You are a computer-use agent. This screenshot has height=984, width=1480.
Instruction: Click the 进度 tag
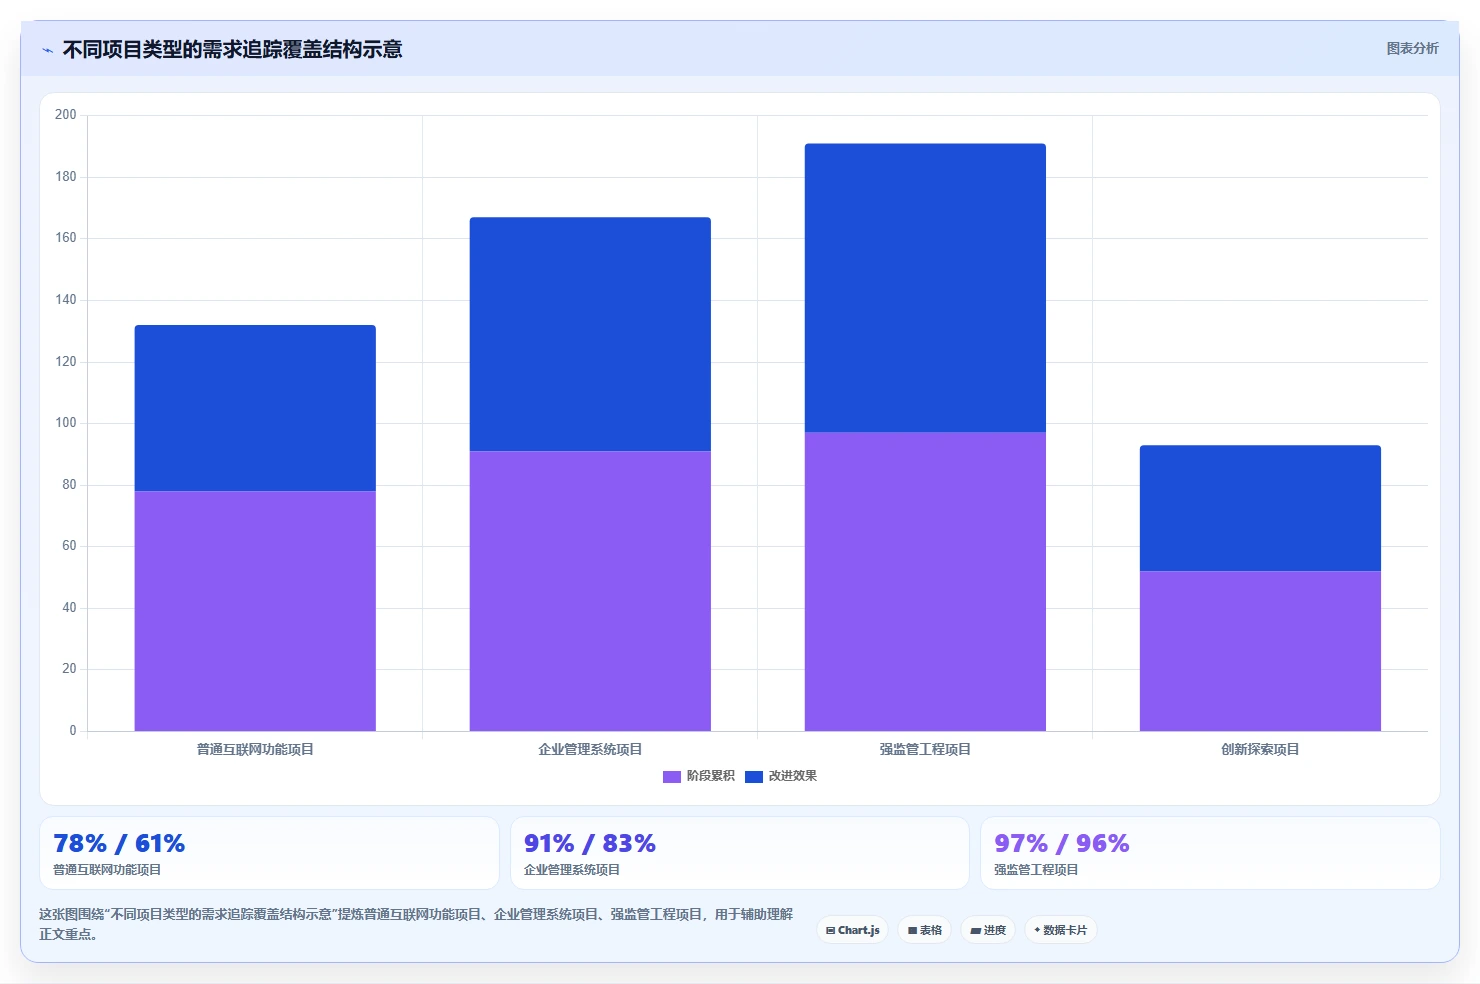click(988, 930)
